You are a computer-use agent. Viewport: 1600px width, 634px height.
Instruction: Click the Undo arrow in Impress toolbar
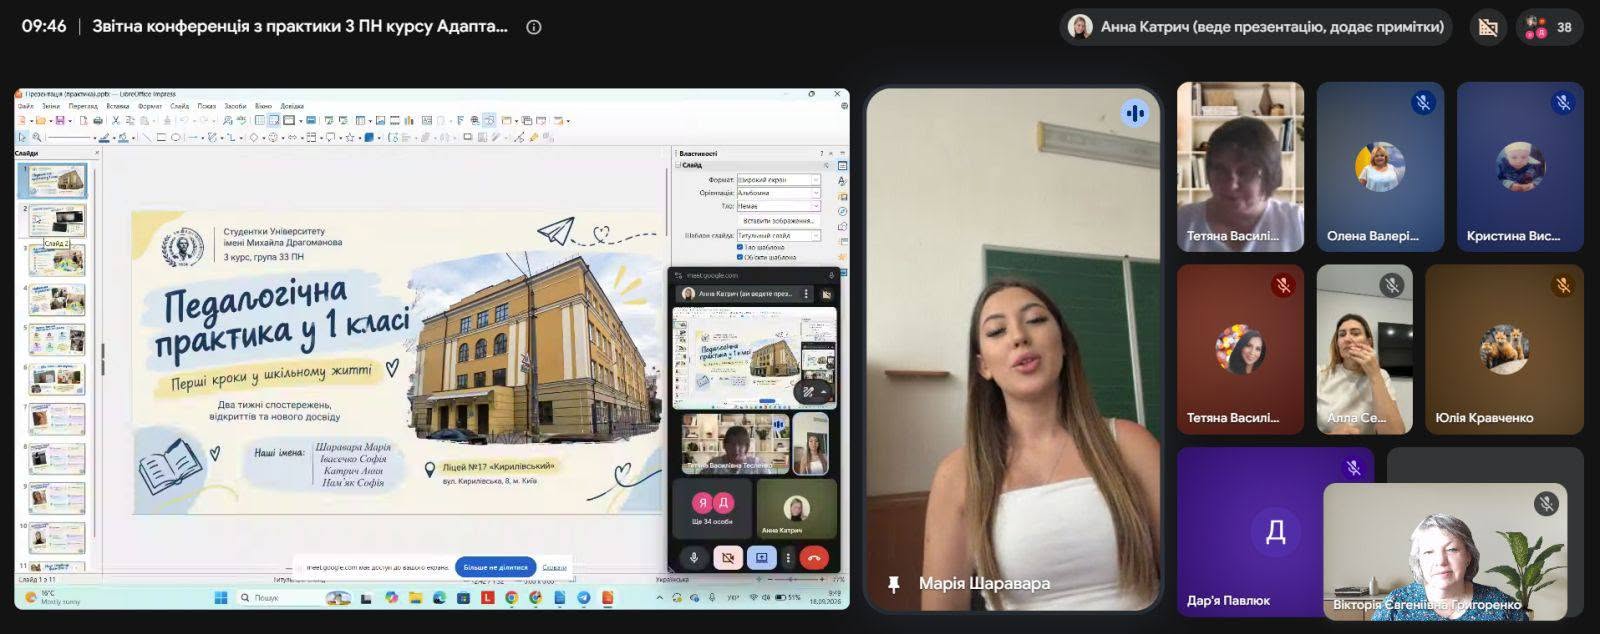point(184,121)
